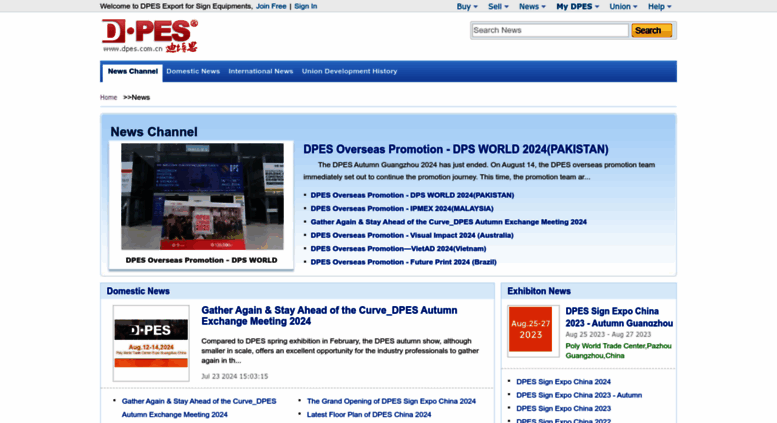Screen dimensions: 777x423
Task: Select the News Channel tab
Action: pyautogui.click(x=133, y=72)
